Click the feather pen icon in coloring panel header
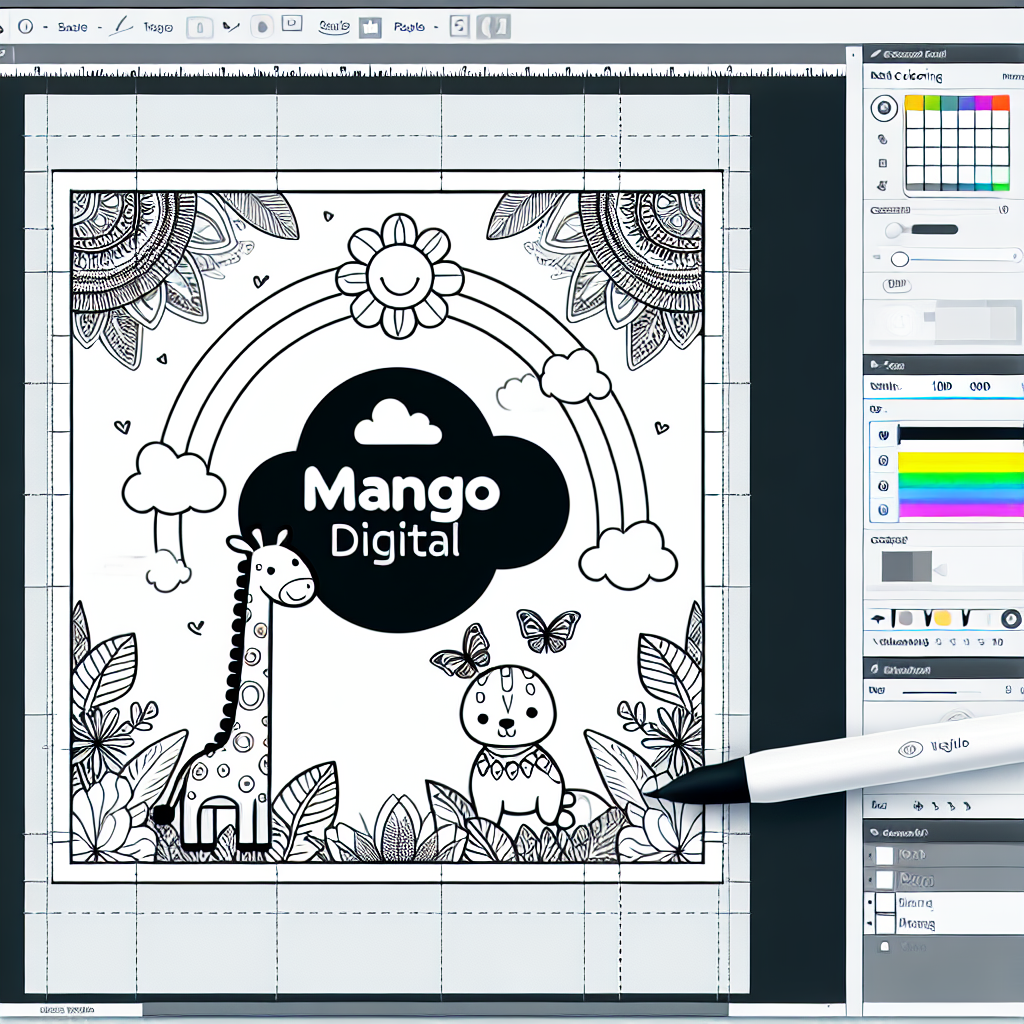The image size is (1024, 1024). coord(876,54)
